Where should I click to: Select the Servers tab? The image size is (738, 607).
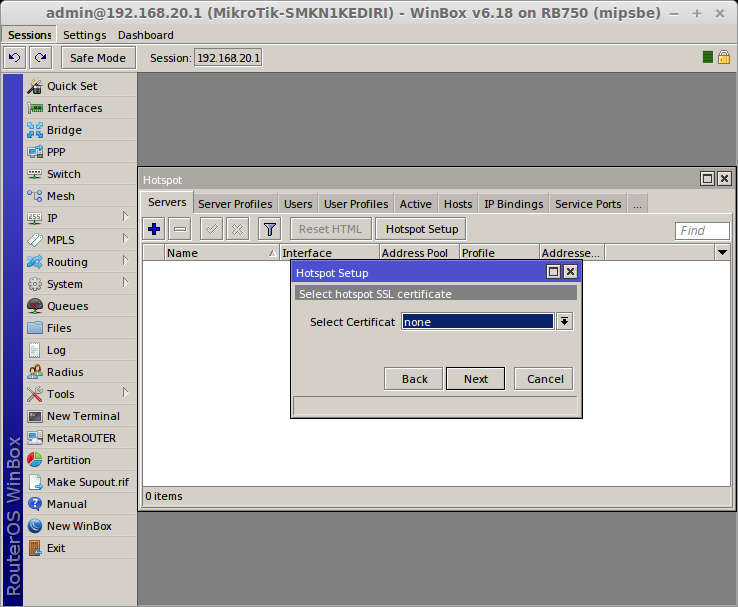167,202
